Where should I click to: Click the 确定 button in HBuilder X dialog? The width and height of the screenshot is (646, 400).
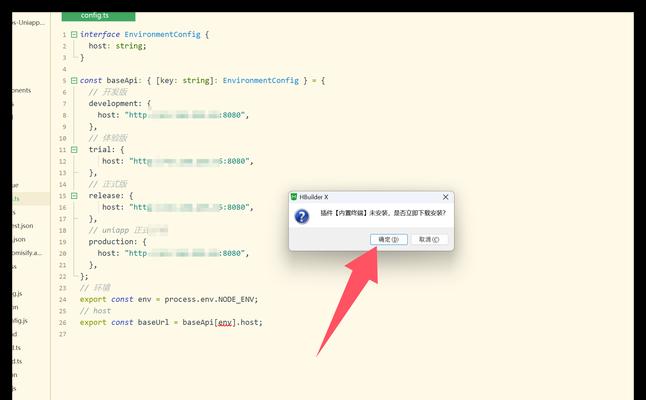coord(389,239)
